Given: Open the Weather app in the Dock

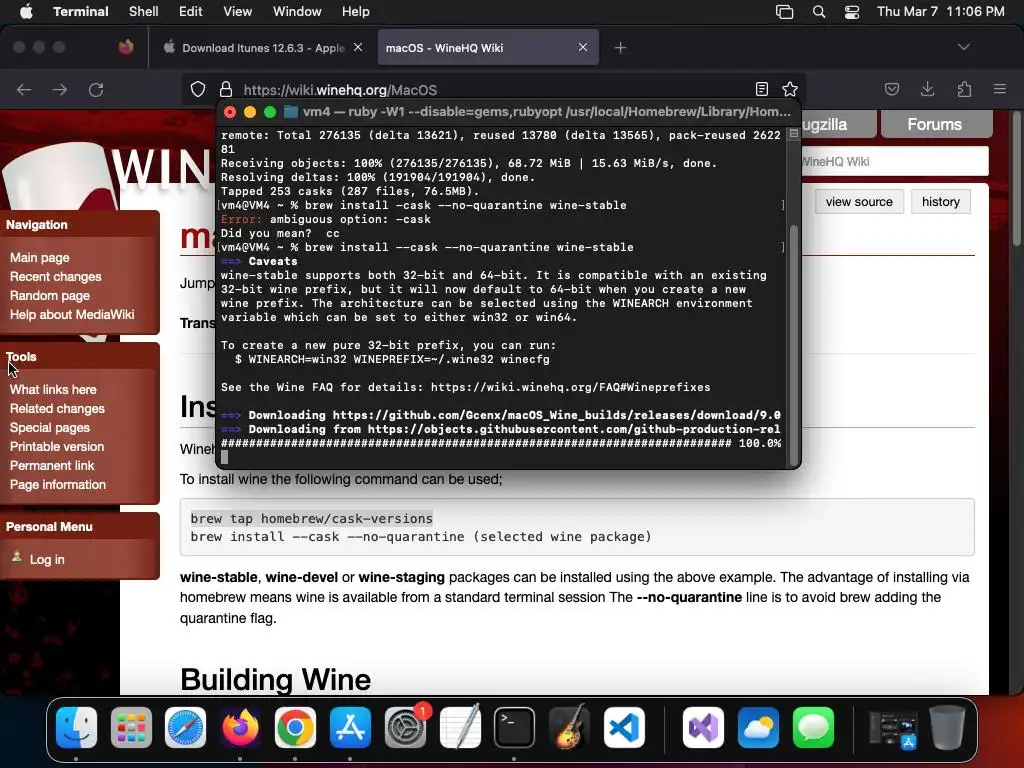Looking at the screenshot, I should point(758,728).
